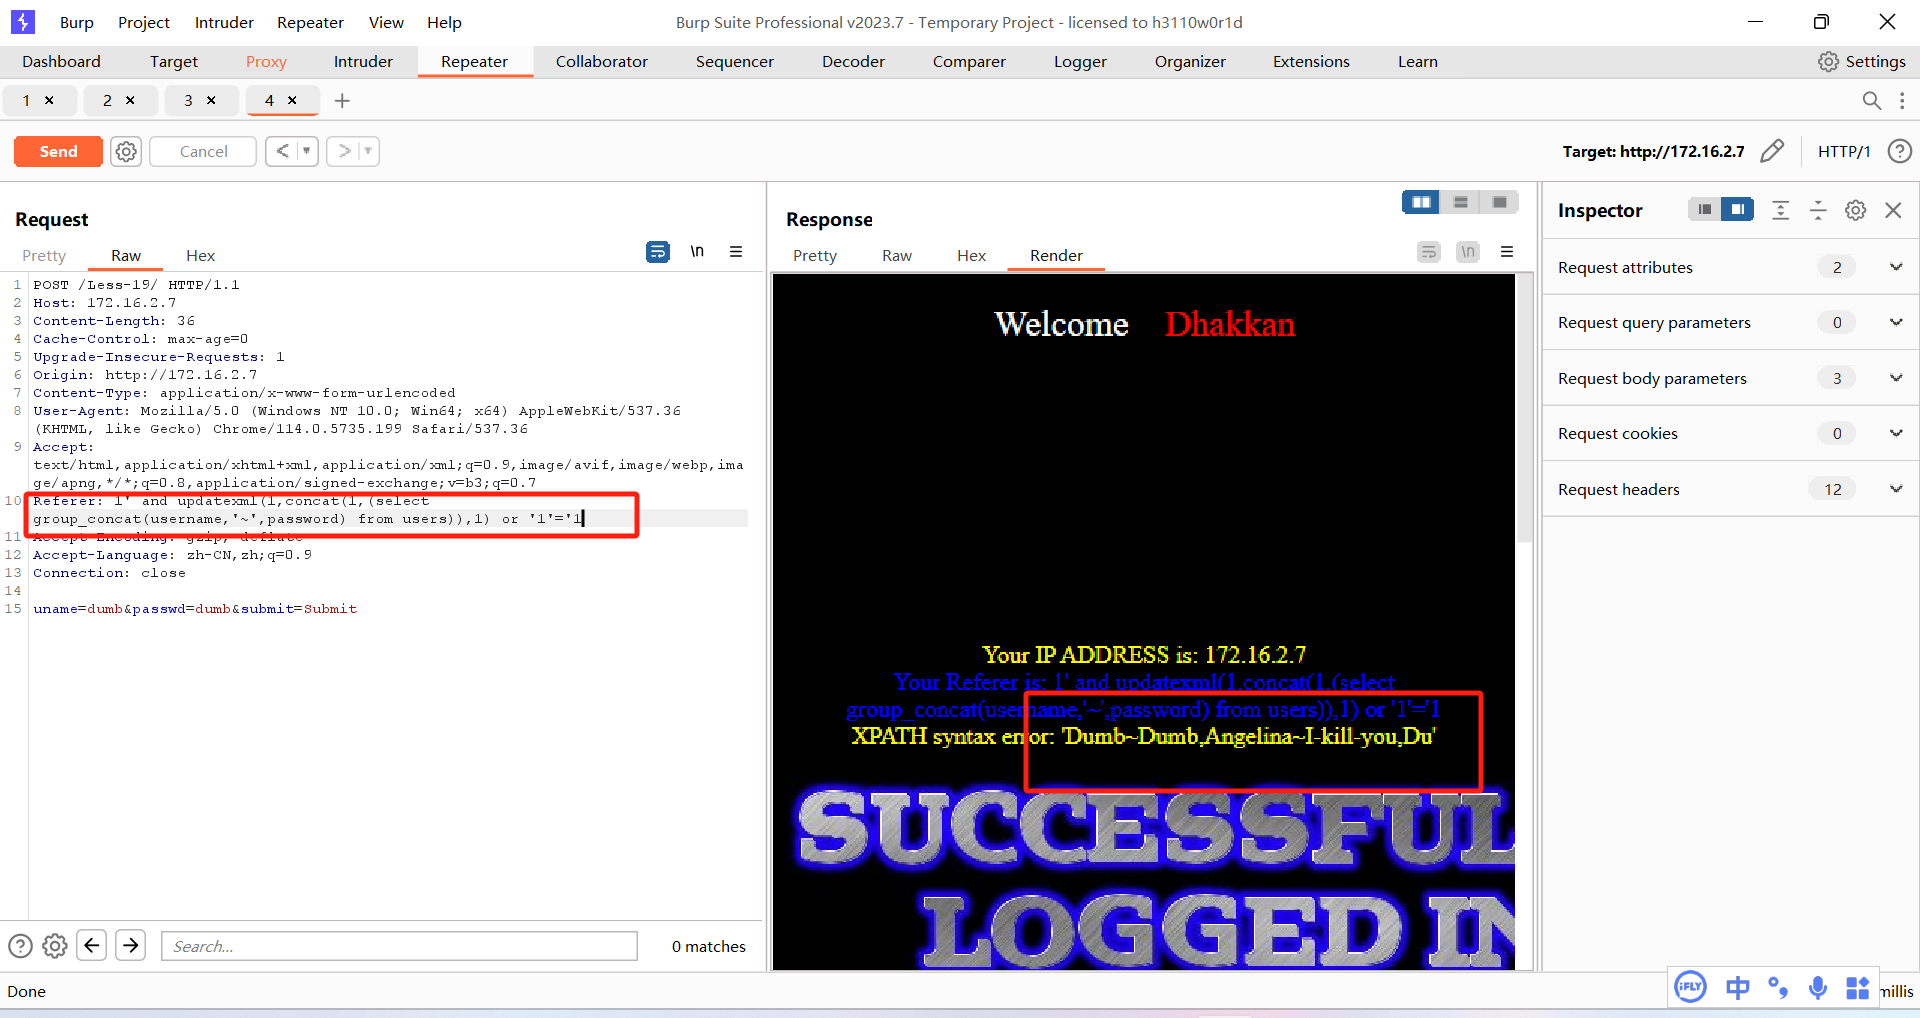The height and width of the screenshot is (1018, 1920).
Task: Toggle \n display in the Response panel
Action: click(1467, 252)
